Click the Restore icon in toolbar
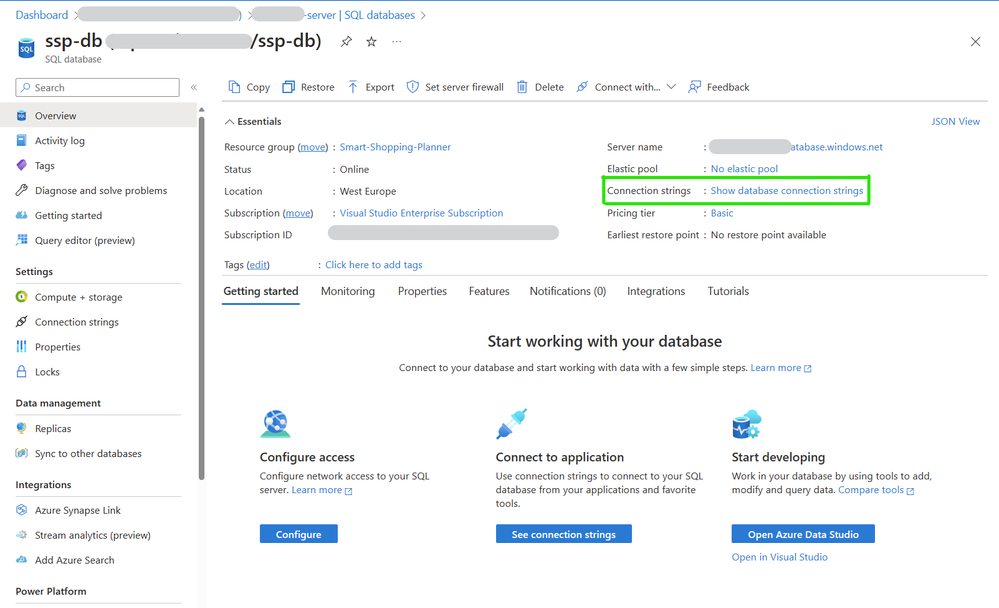The image size is (999, 608). tap(289, 87)
